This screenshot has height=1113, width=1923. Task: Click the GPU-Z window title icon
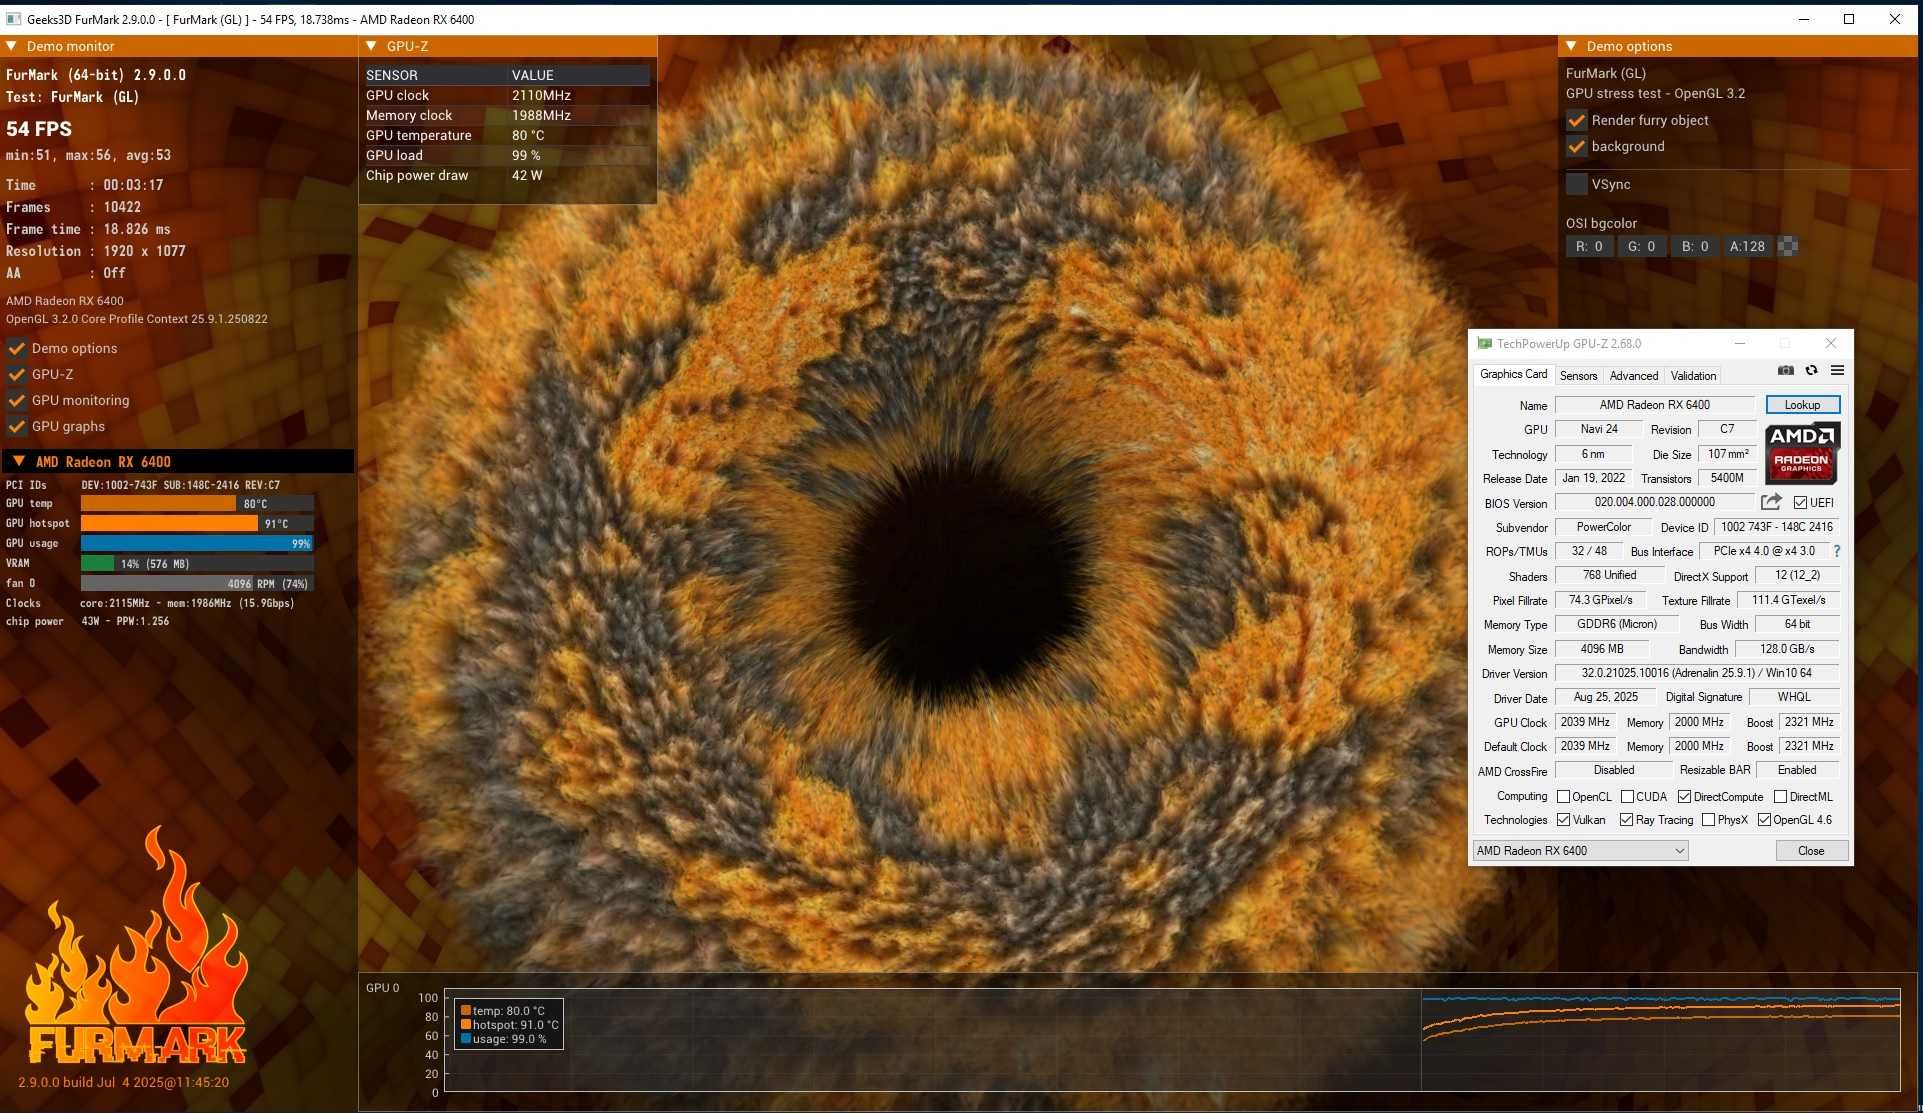1484,344
